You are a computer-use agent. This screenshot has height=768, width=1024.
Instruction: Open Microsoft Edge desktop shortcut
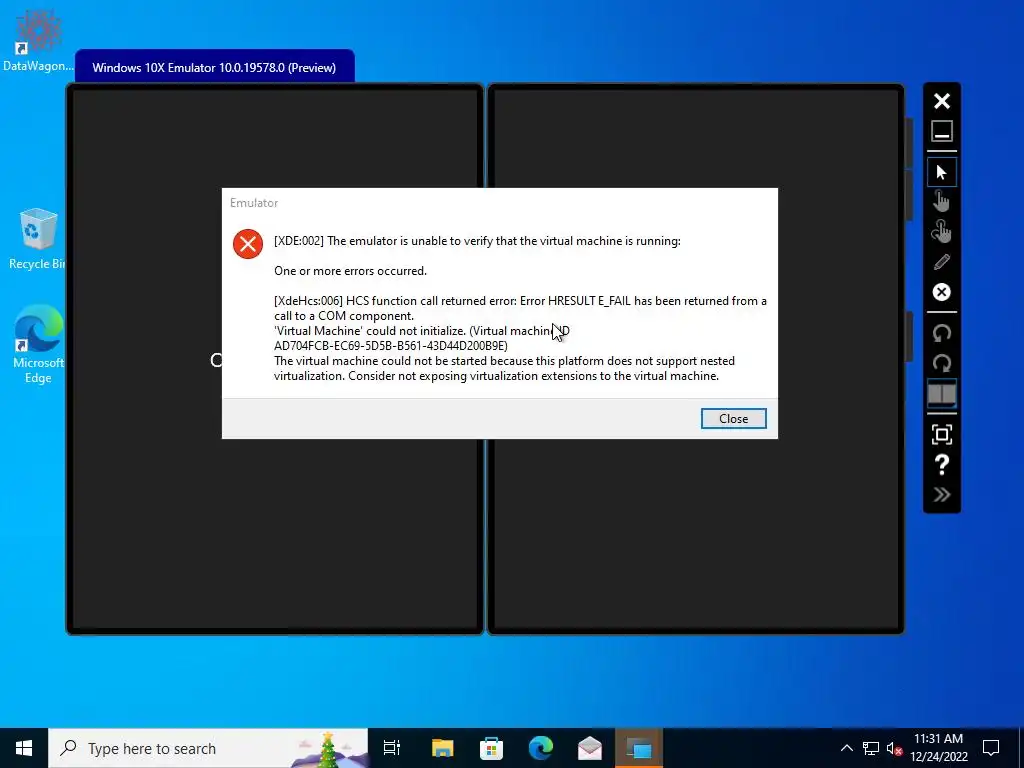38,345
